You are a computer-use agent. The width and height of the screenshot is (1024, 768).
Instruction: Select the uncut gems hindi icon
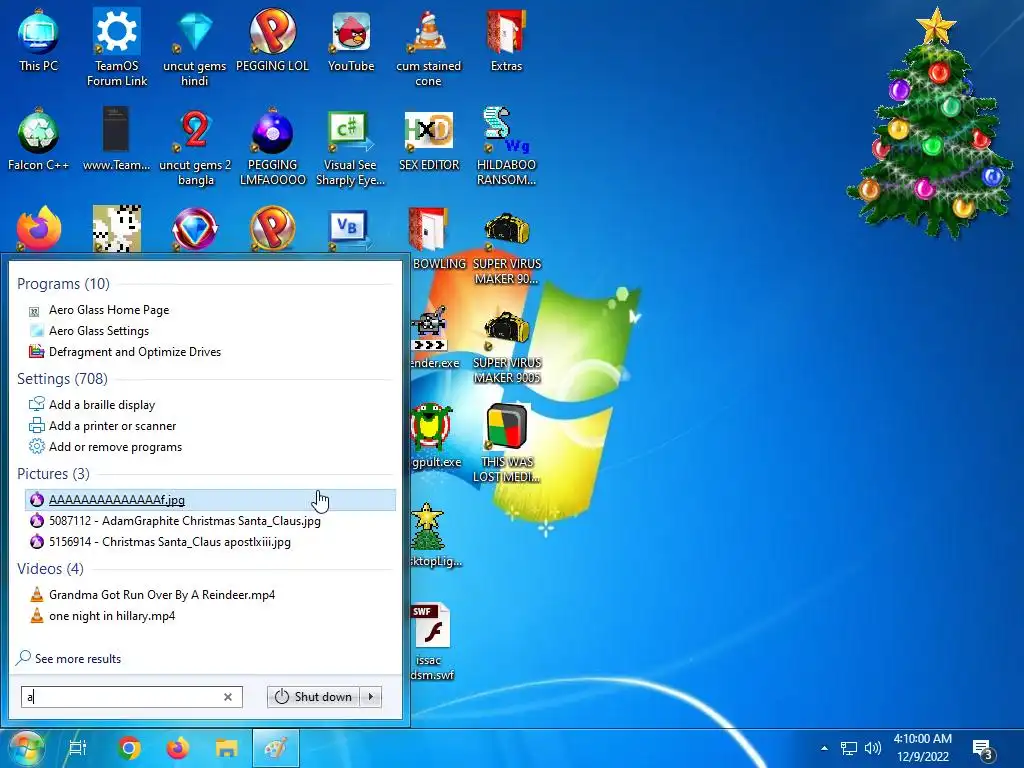pyautogui.click(x=195, y=48)
